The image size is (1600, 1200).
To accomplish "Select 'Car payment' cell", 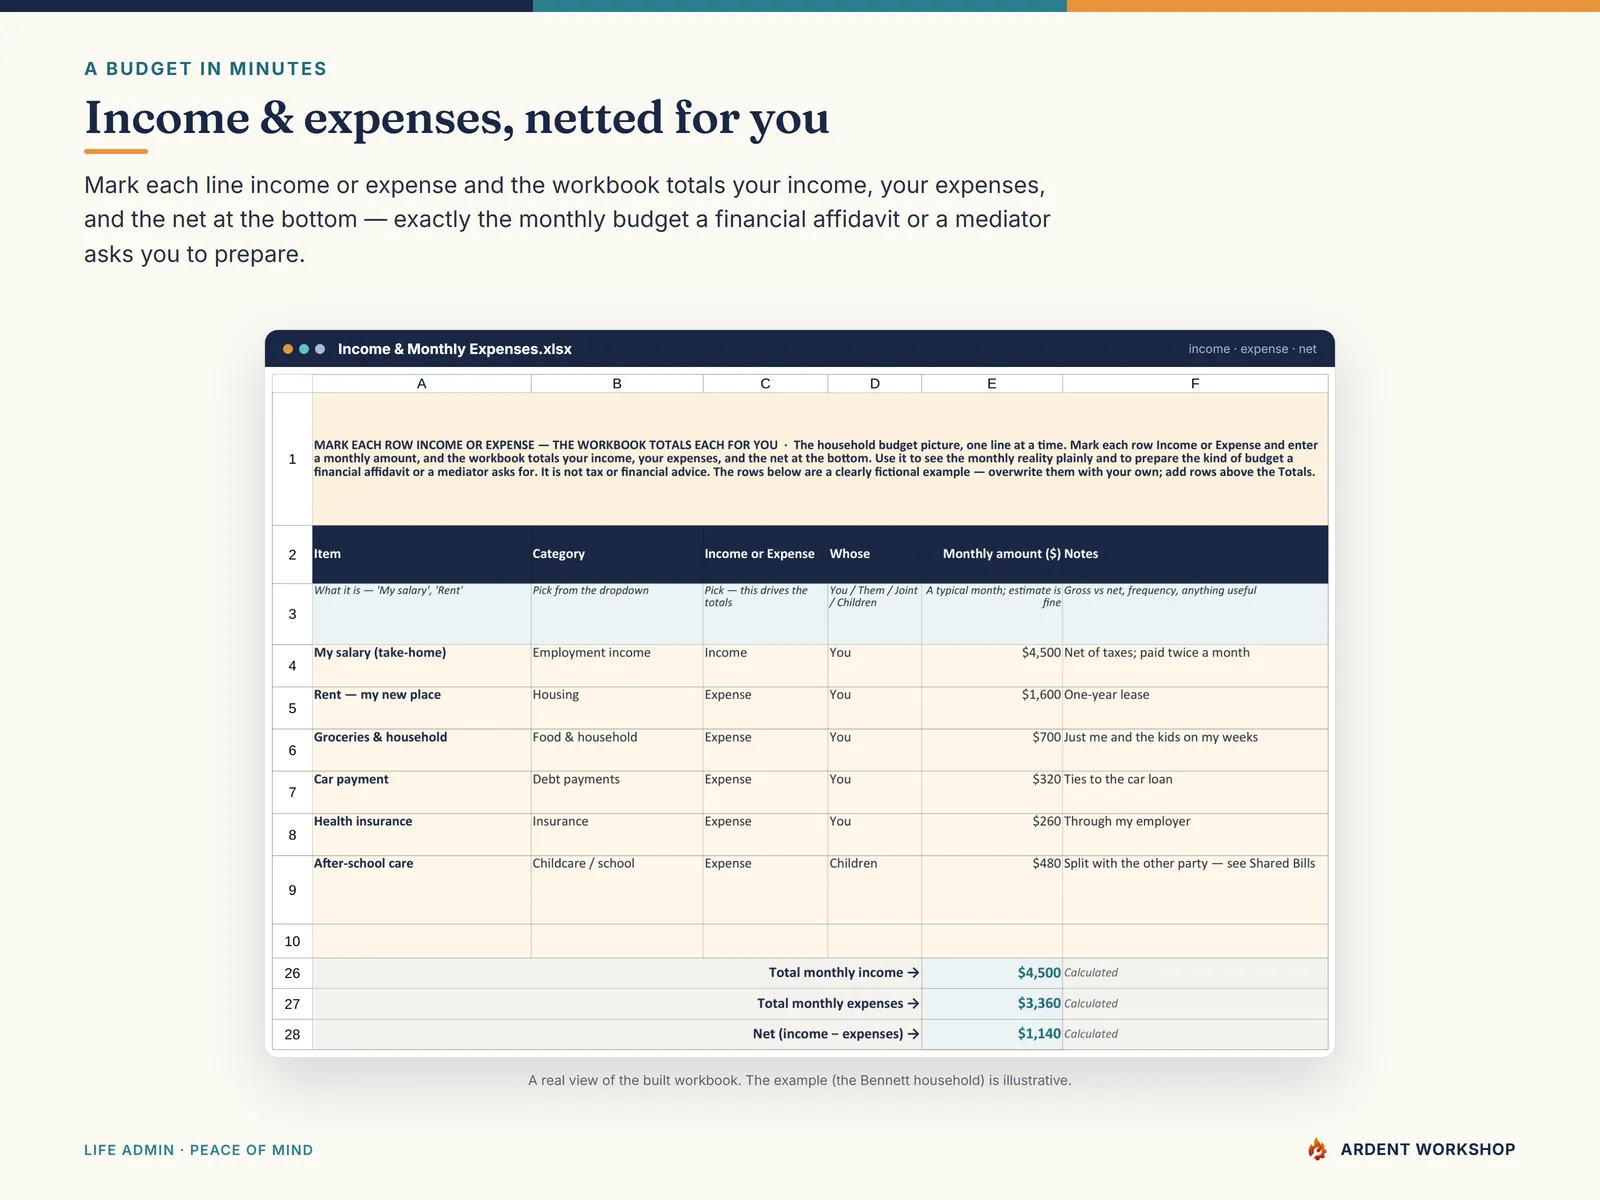I will click(x=421, y=791).
